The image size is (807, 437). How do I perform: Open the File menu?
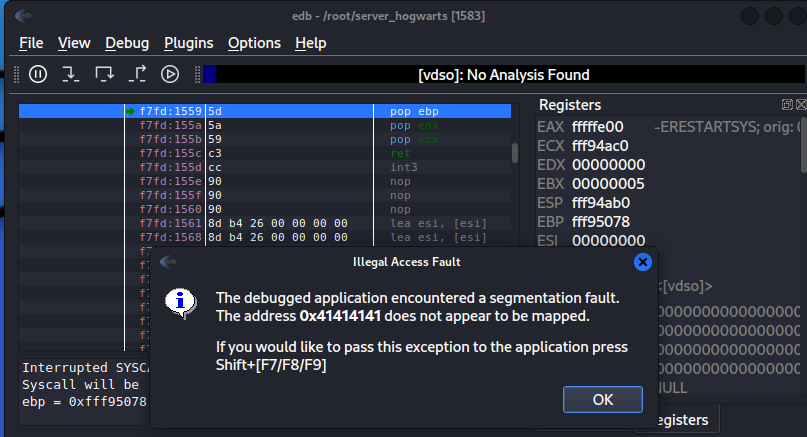pos(31,43)
